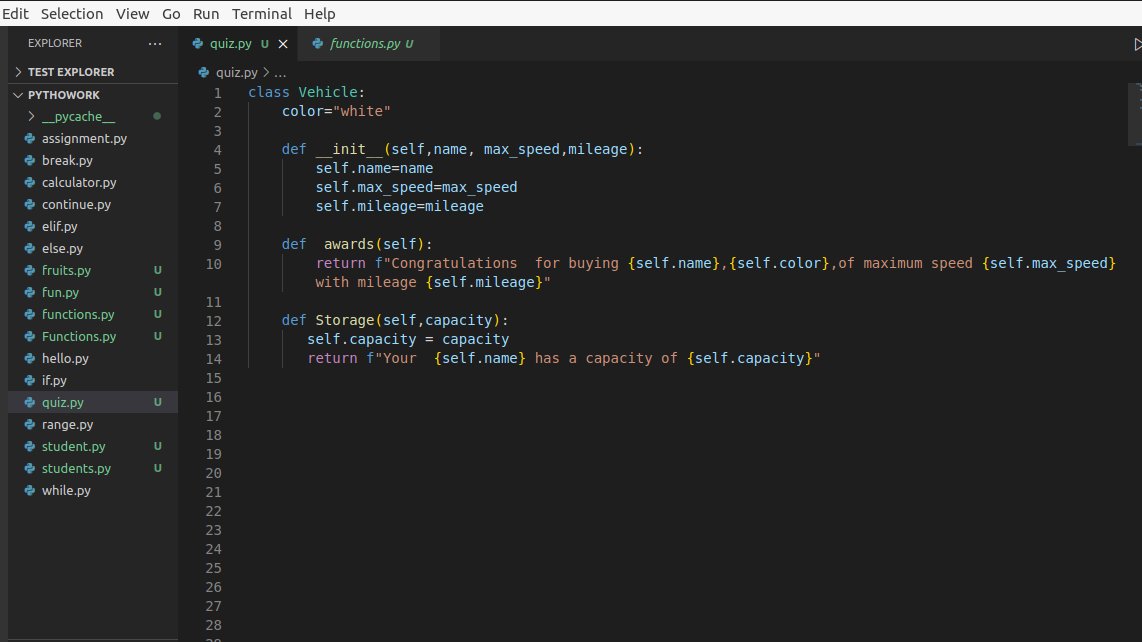Open the Selection menu

tap(71, 14)
